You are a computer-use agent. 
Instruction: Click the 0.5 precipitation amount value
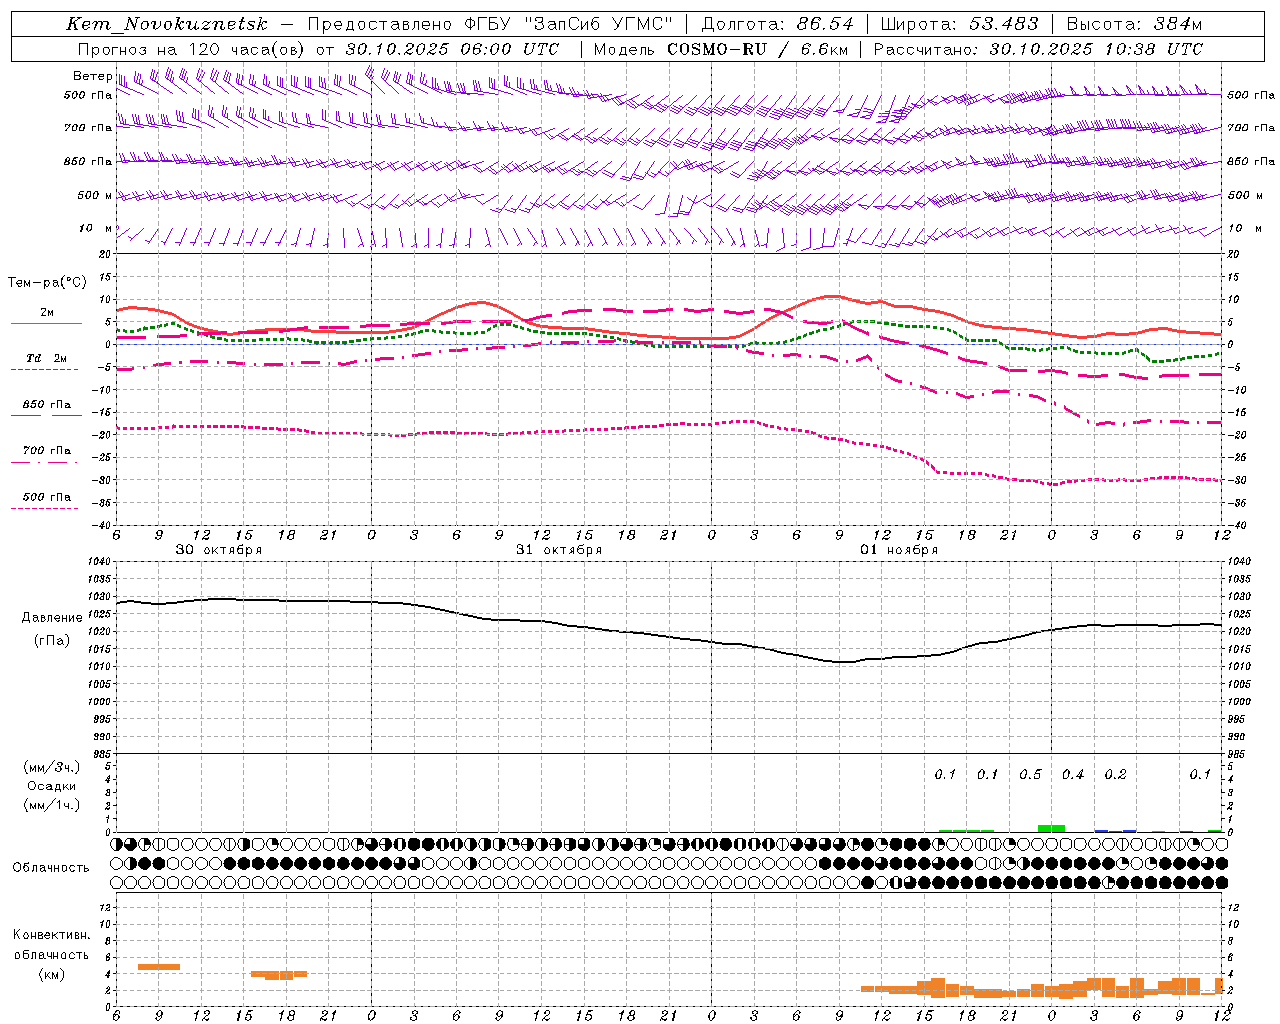[1030, 774]
